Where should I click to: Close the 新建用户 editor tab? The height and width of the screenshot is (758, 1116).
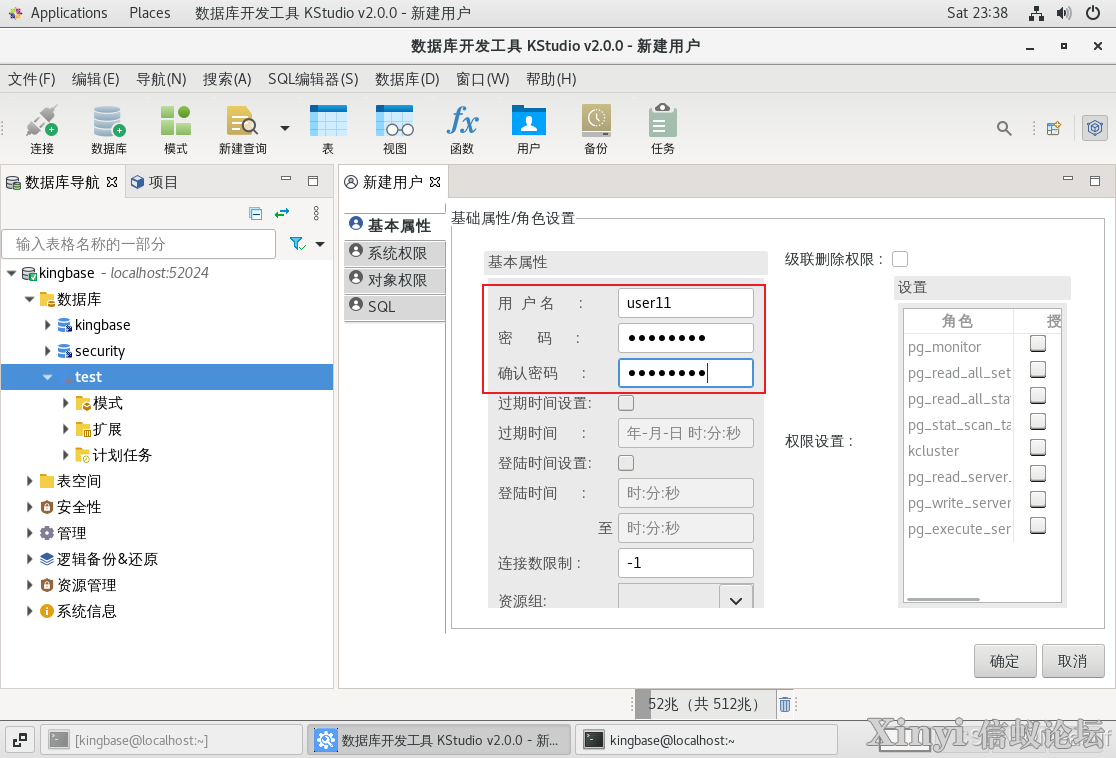[435, 182]
